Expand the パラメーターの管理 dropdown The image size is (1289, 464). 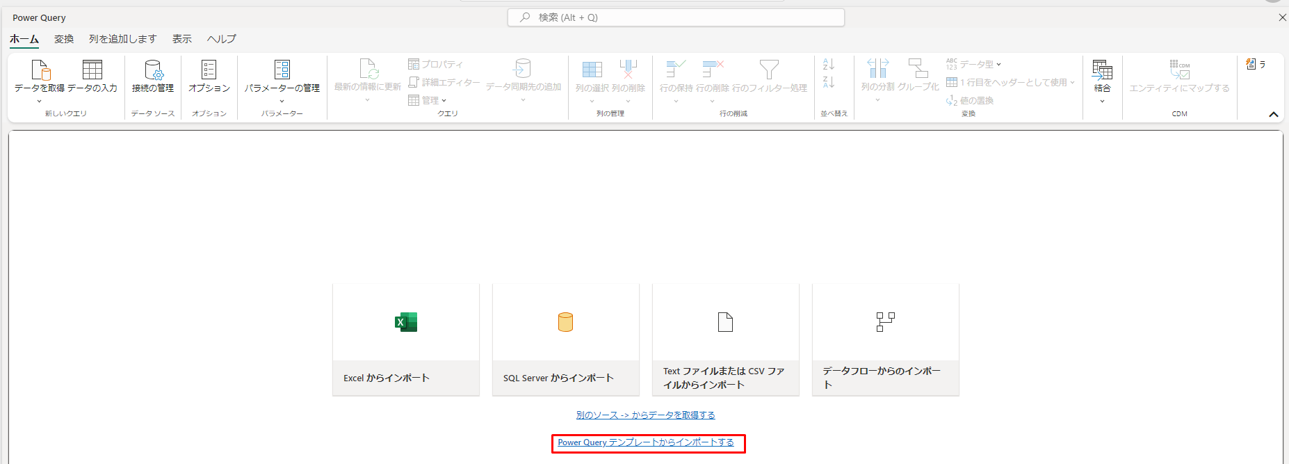(282, 101)
